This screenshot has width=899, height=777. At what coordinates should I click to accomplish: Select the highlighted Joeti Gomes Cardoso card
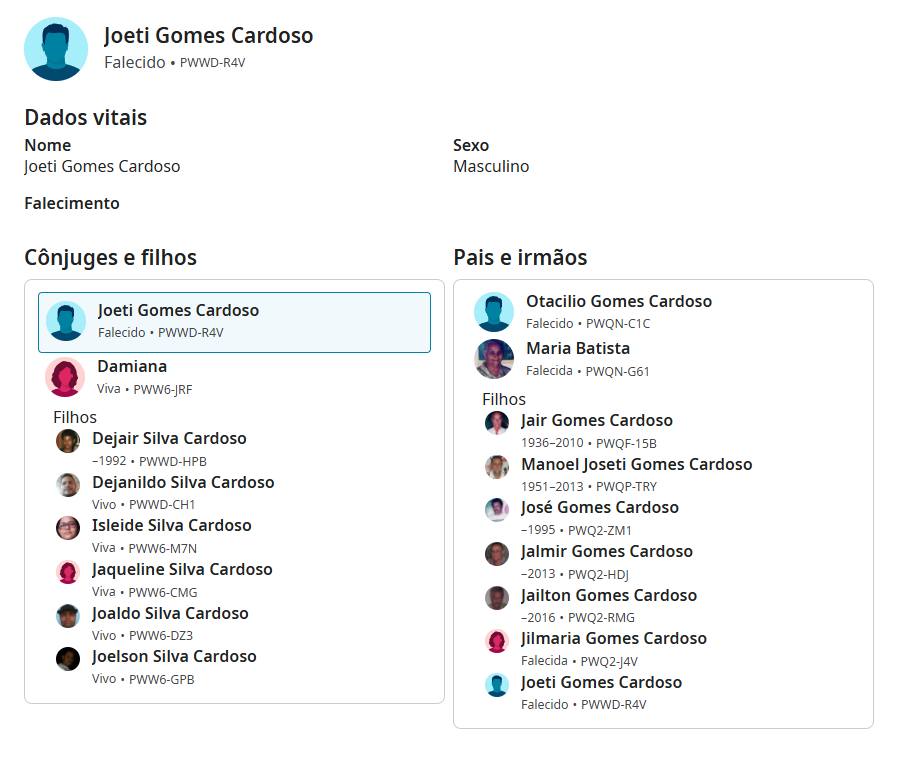coord(234,322)
